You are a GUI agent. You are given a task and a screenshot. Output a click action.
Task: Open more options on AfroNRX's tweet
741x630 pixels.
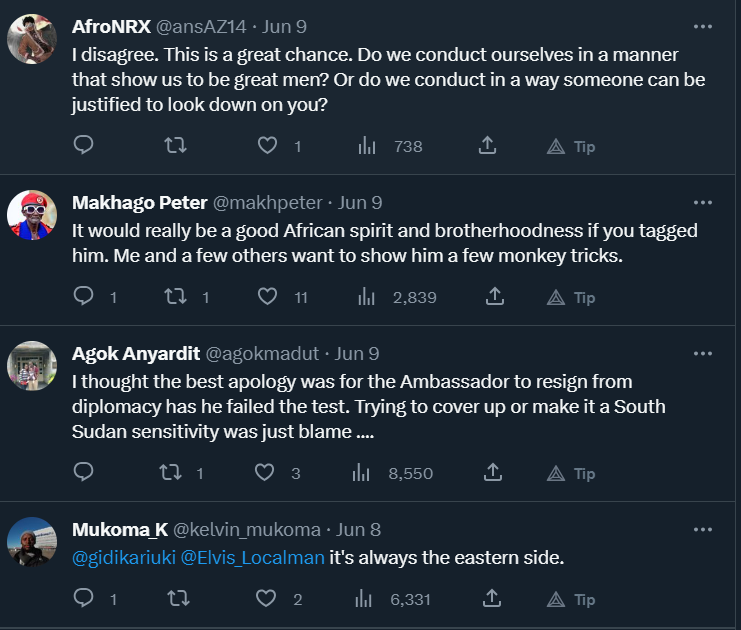pos(703,26)
